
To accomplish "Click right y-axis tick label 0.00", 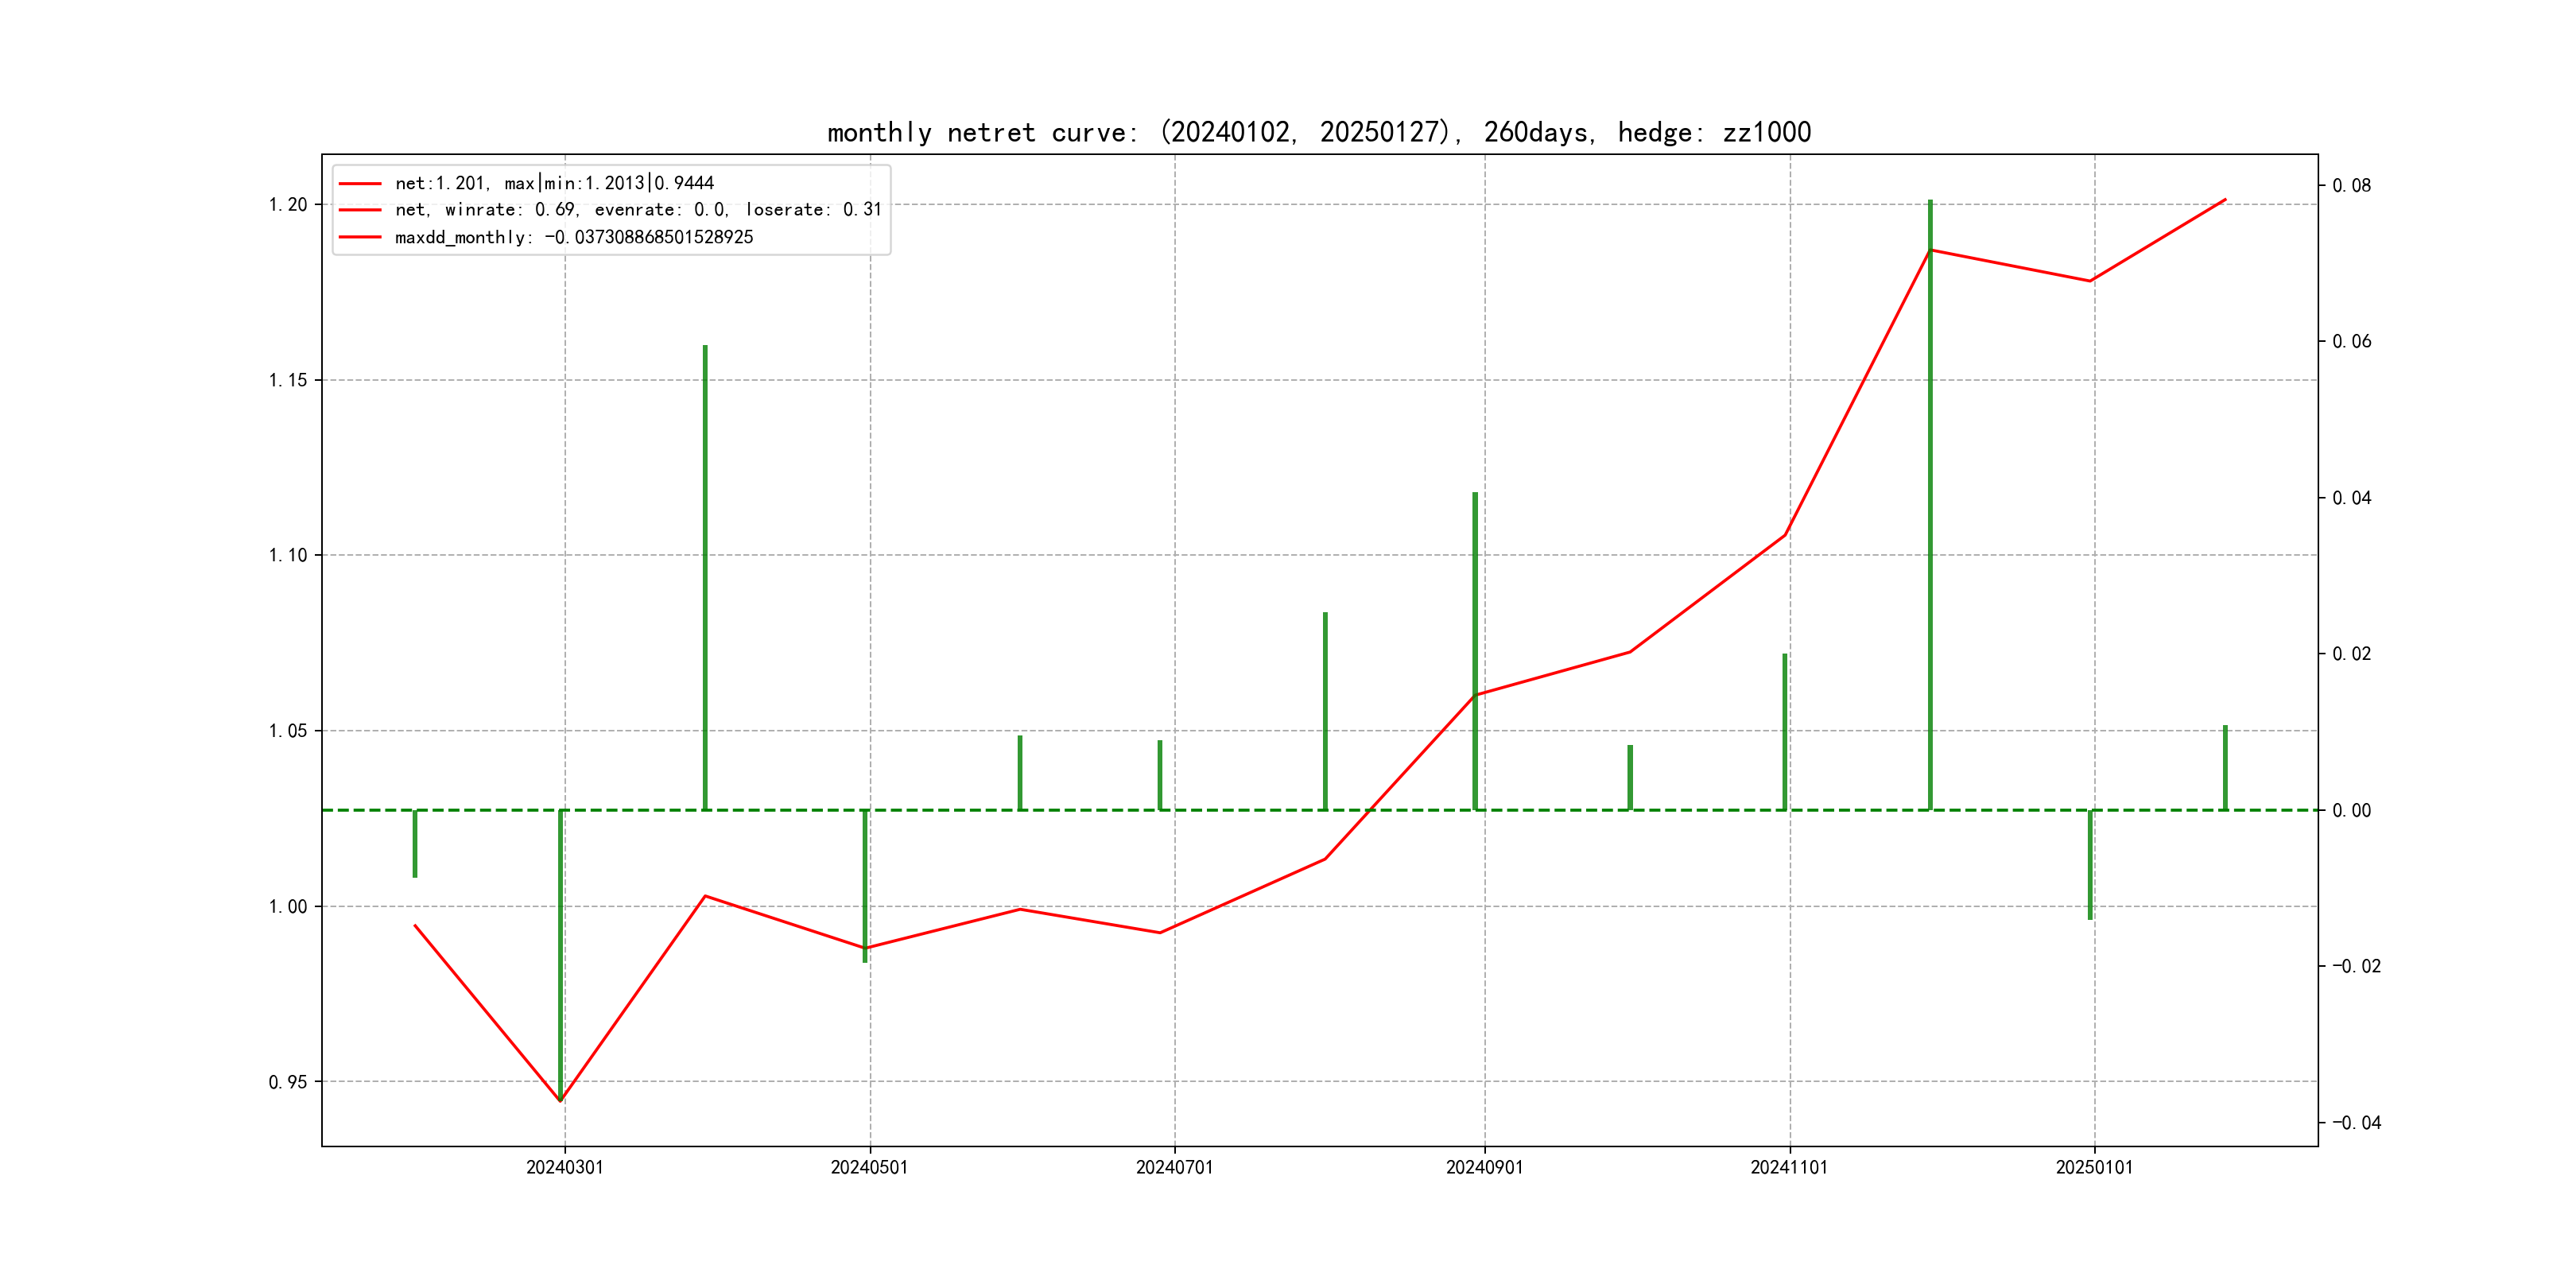I will point(2351,811).
